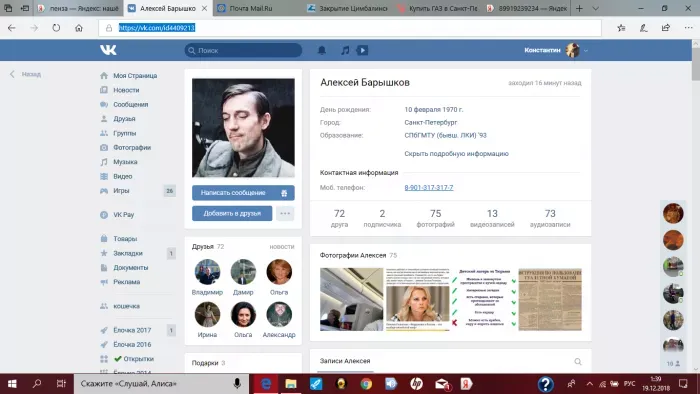This screenshot has height=394, width=700.
Task: Open the notifications bell icon
Action: (321, 50)
